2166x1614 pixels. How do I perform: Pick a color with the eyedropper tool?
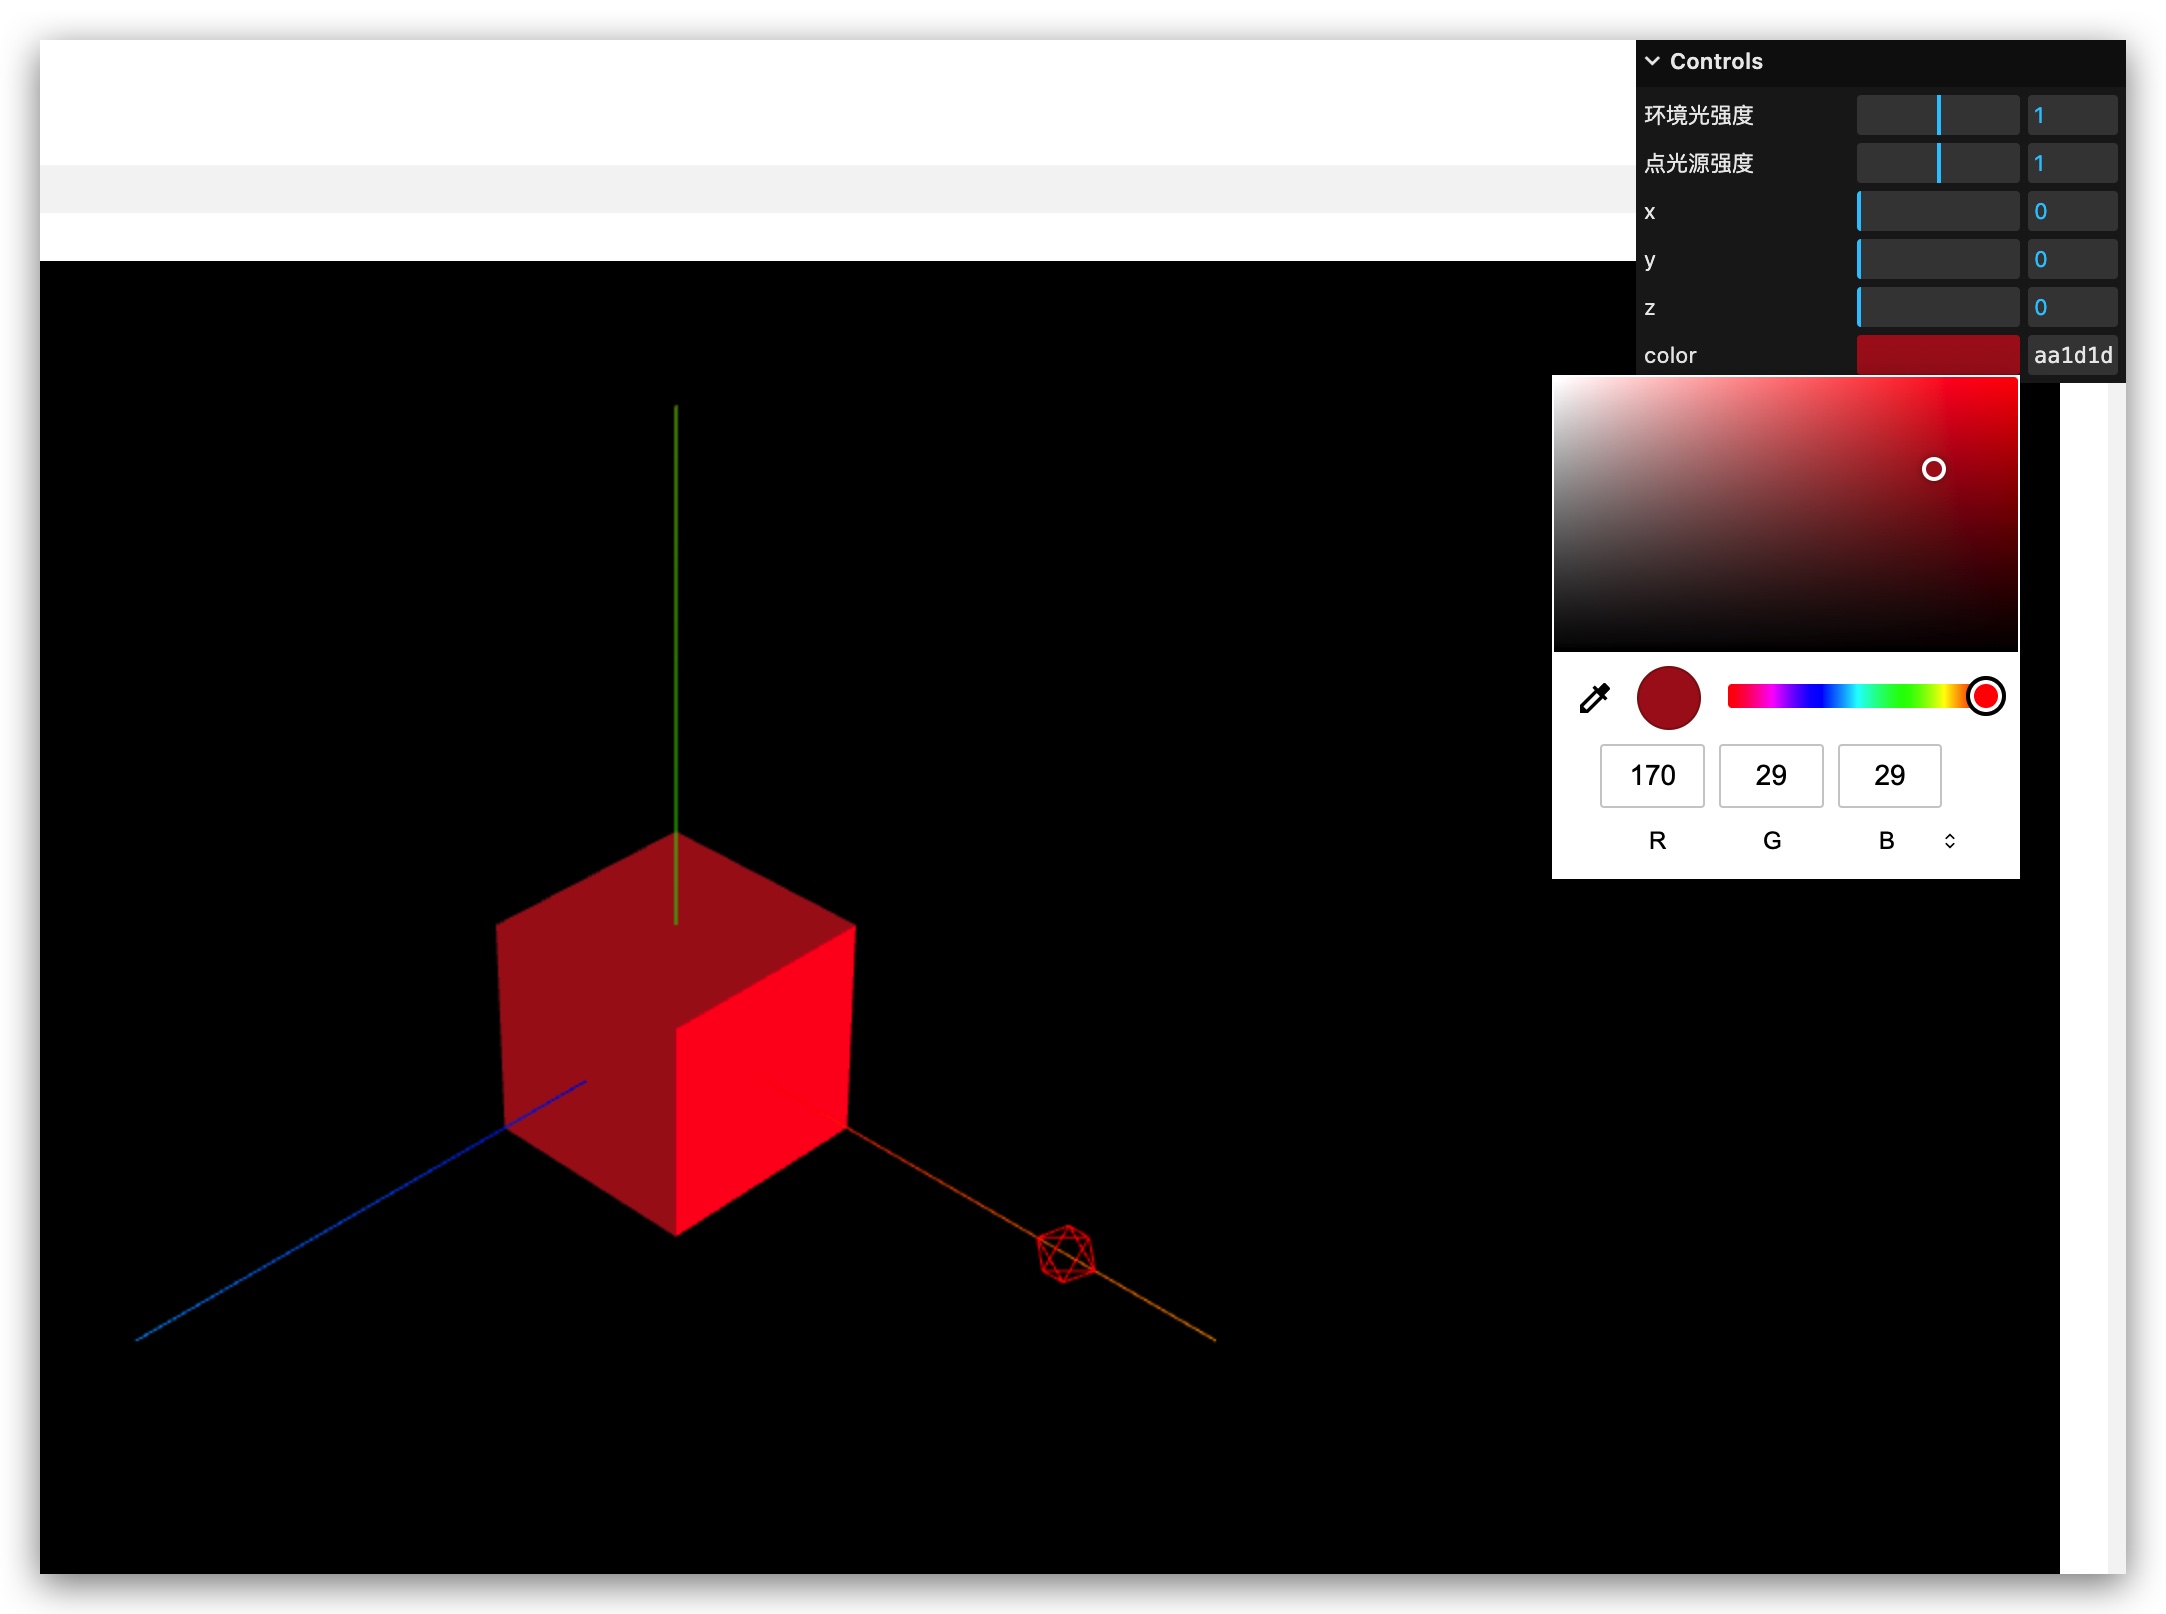pos(1594,697)
